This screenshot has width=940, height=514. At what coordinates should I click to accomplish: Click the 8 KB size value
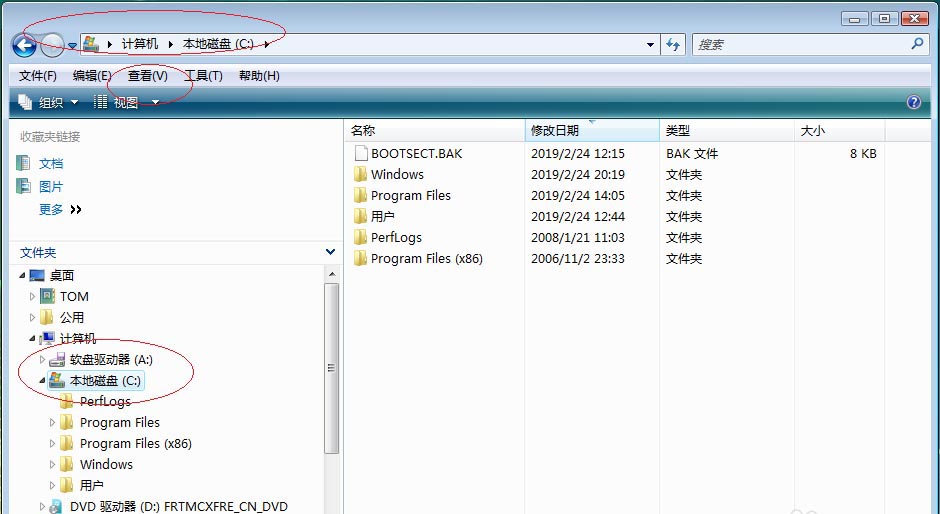pyautogui.click(x=863, y=154)
